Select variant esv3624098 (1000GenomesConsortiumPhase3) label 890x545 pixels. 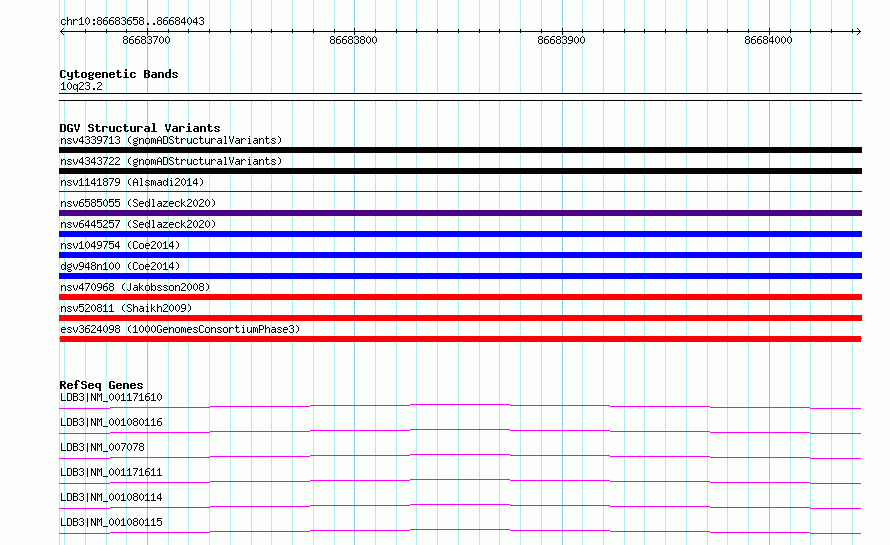[x=180, y=329]
